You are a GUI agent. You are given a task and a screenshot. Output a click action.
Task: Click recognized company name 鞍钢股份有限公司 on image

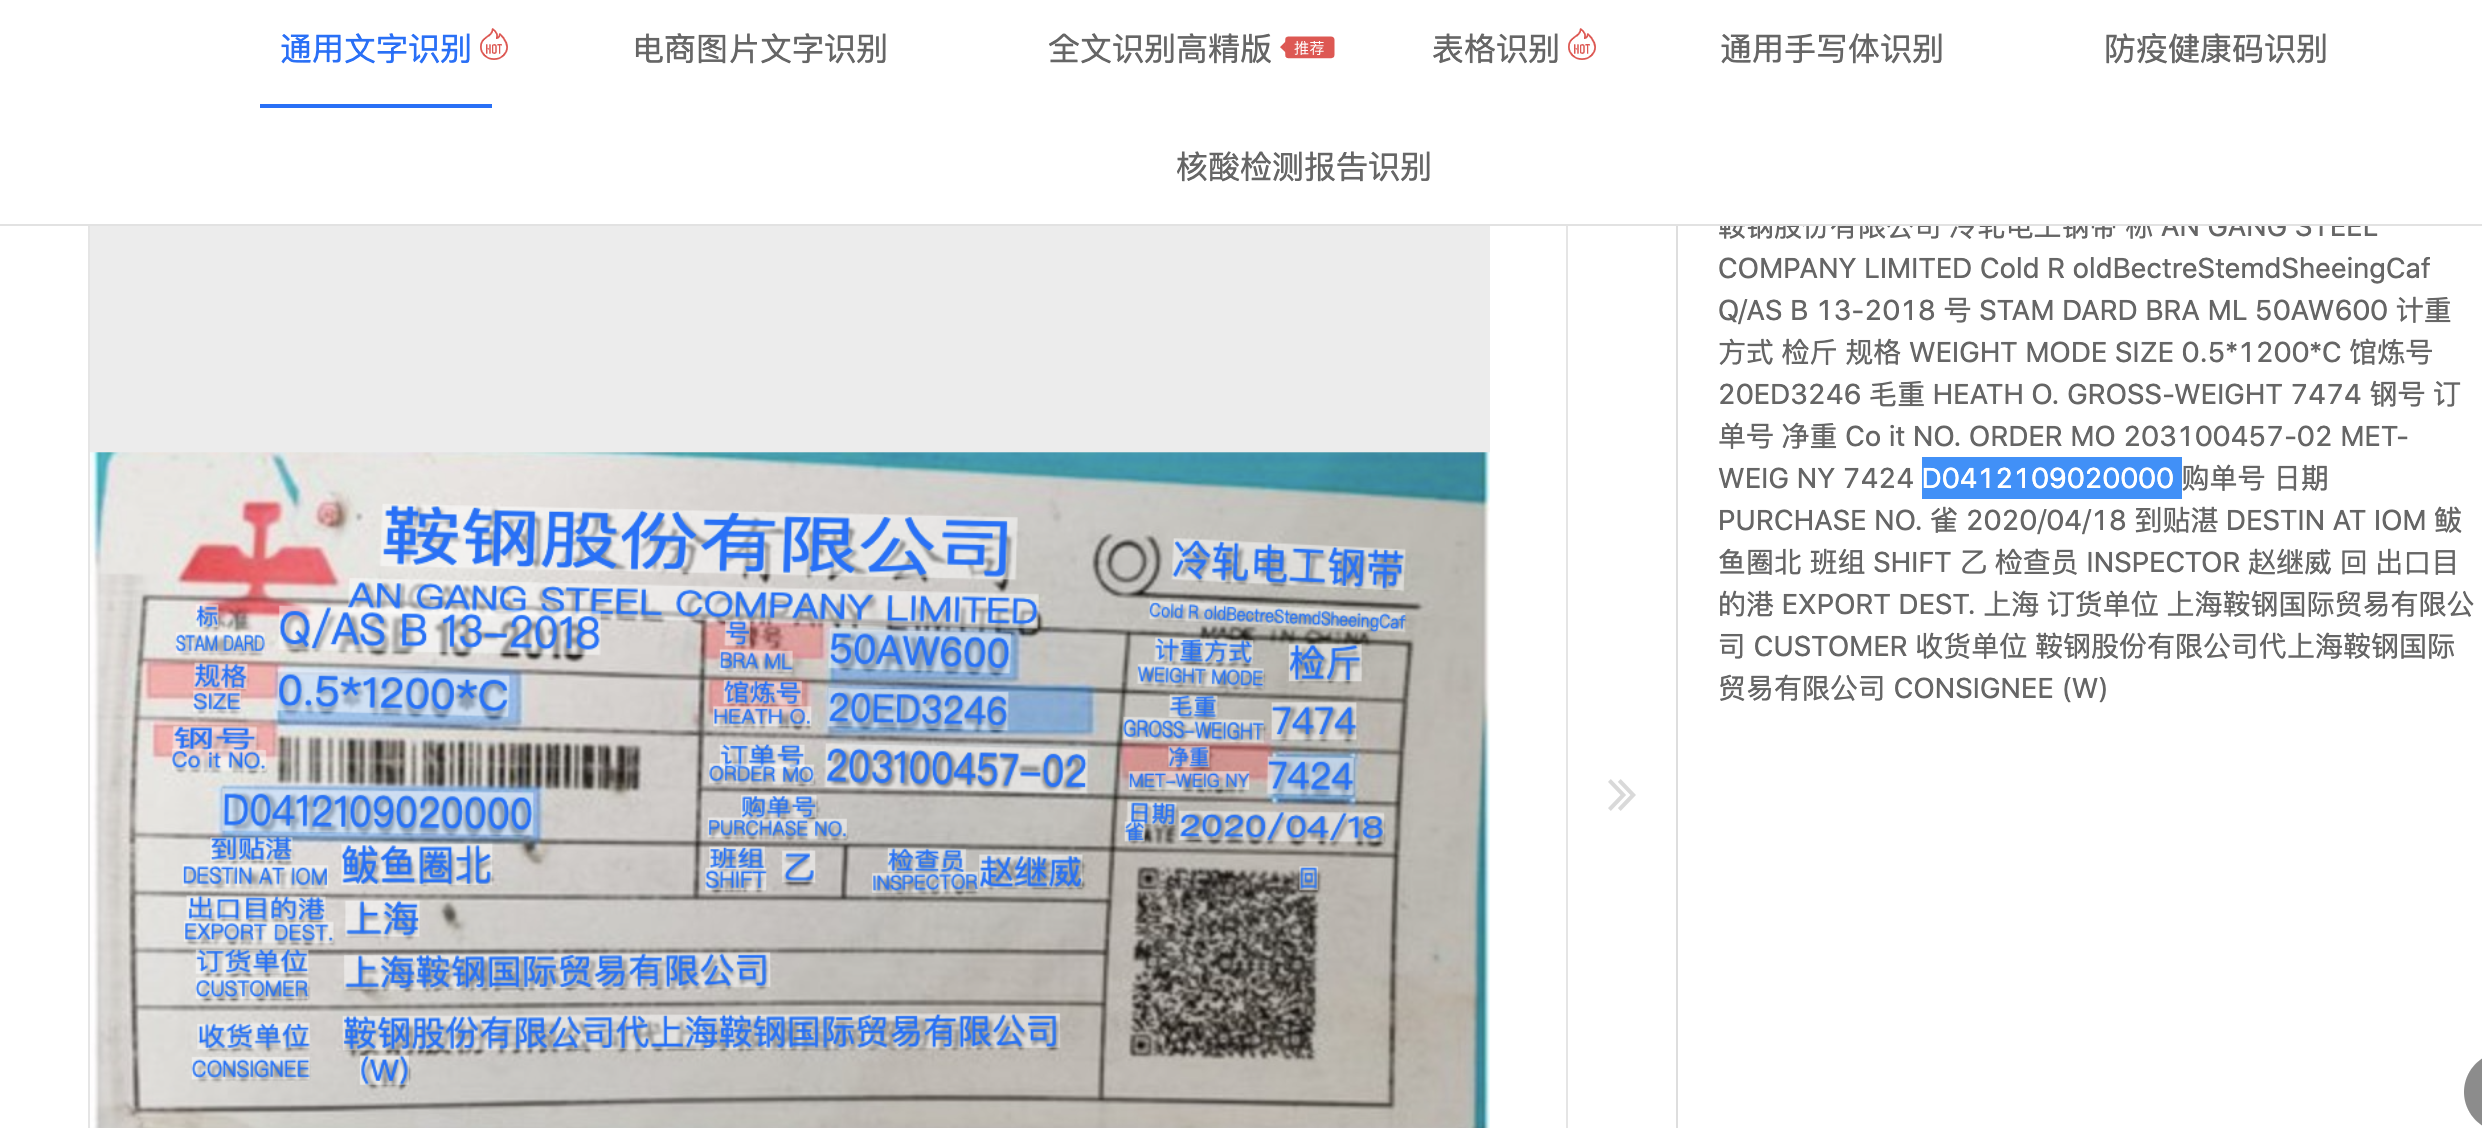pyautogui.click(x=697, y=542)
